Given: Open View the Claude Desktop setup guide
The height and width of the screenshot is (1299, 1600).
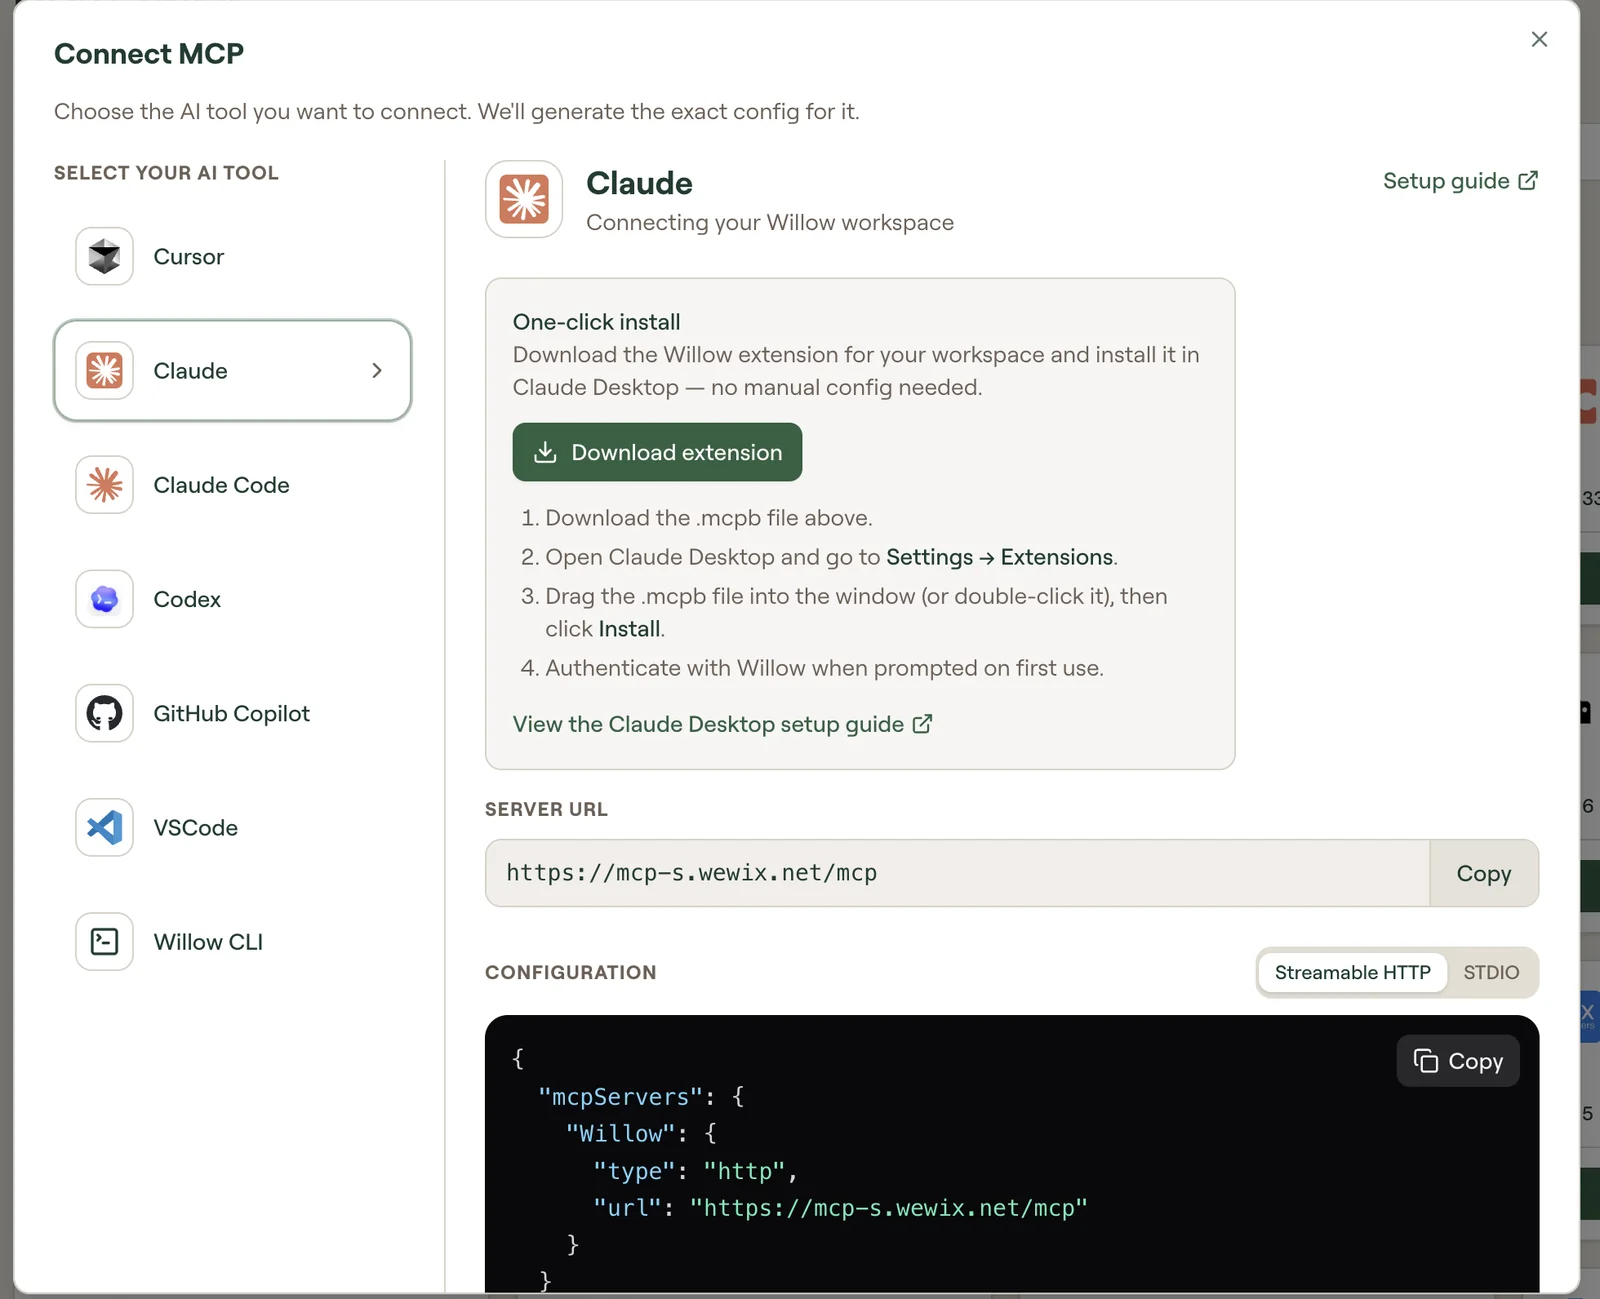Looking at the screenshot, I should coord(722,724).
